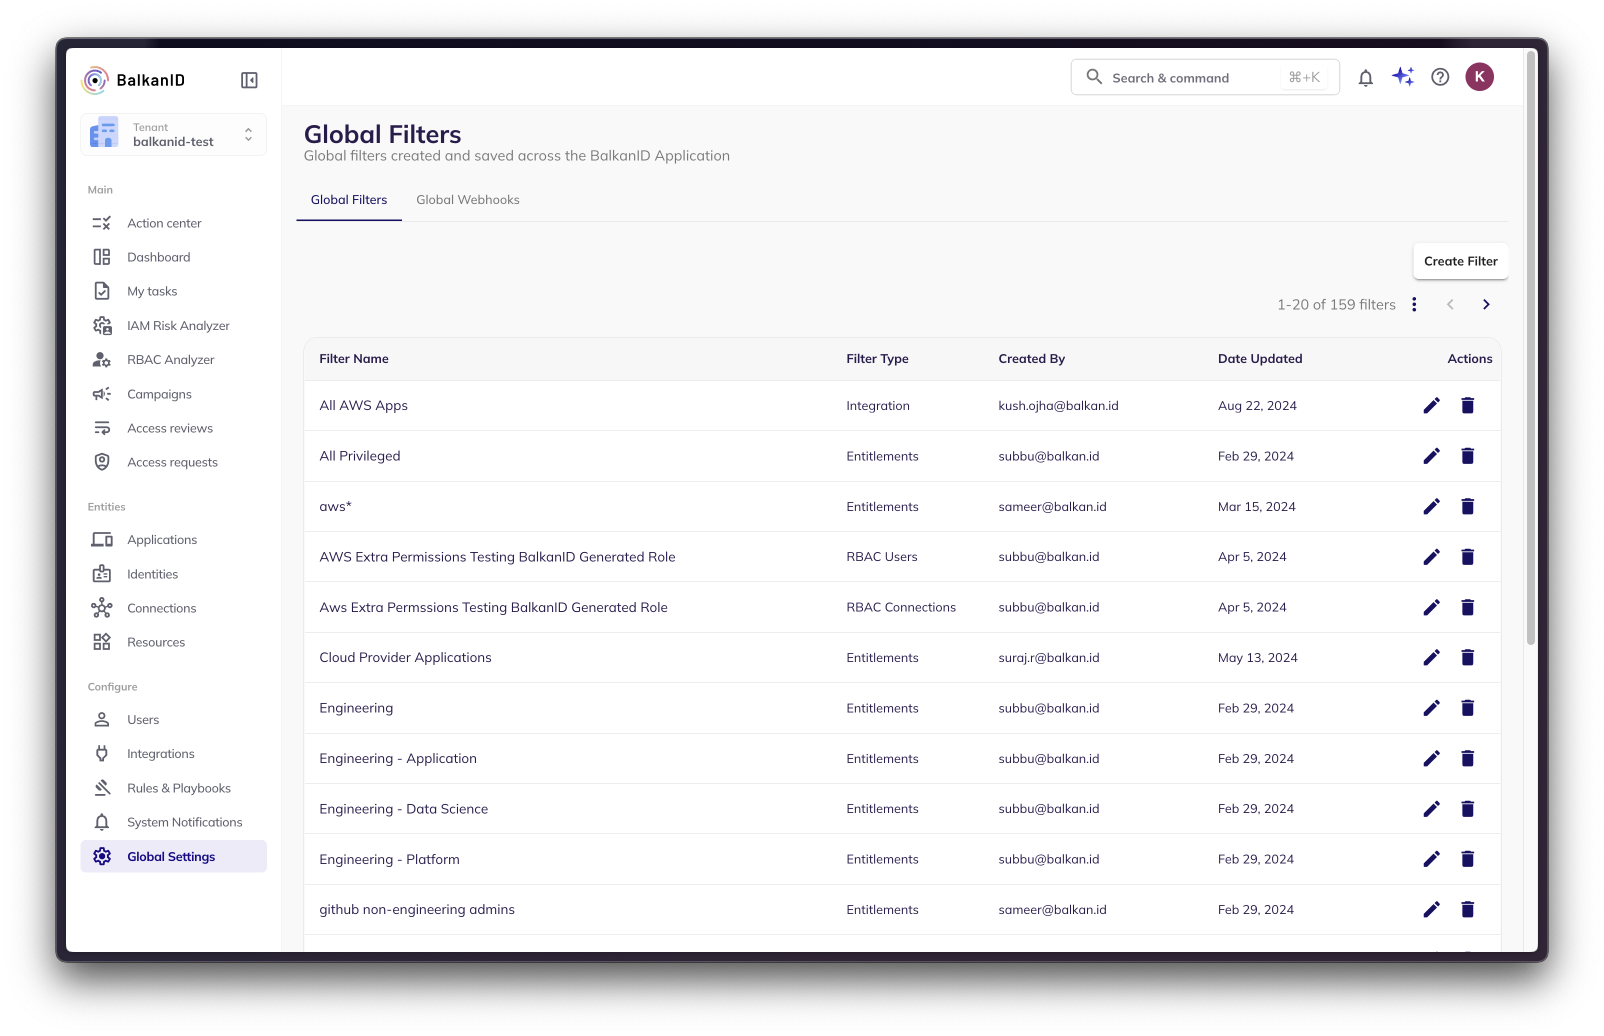The width and height of the screenshot is (1604, 1036).
Task: Collapse the sidebar using the panel icon
Action: (249, 80)
